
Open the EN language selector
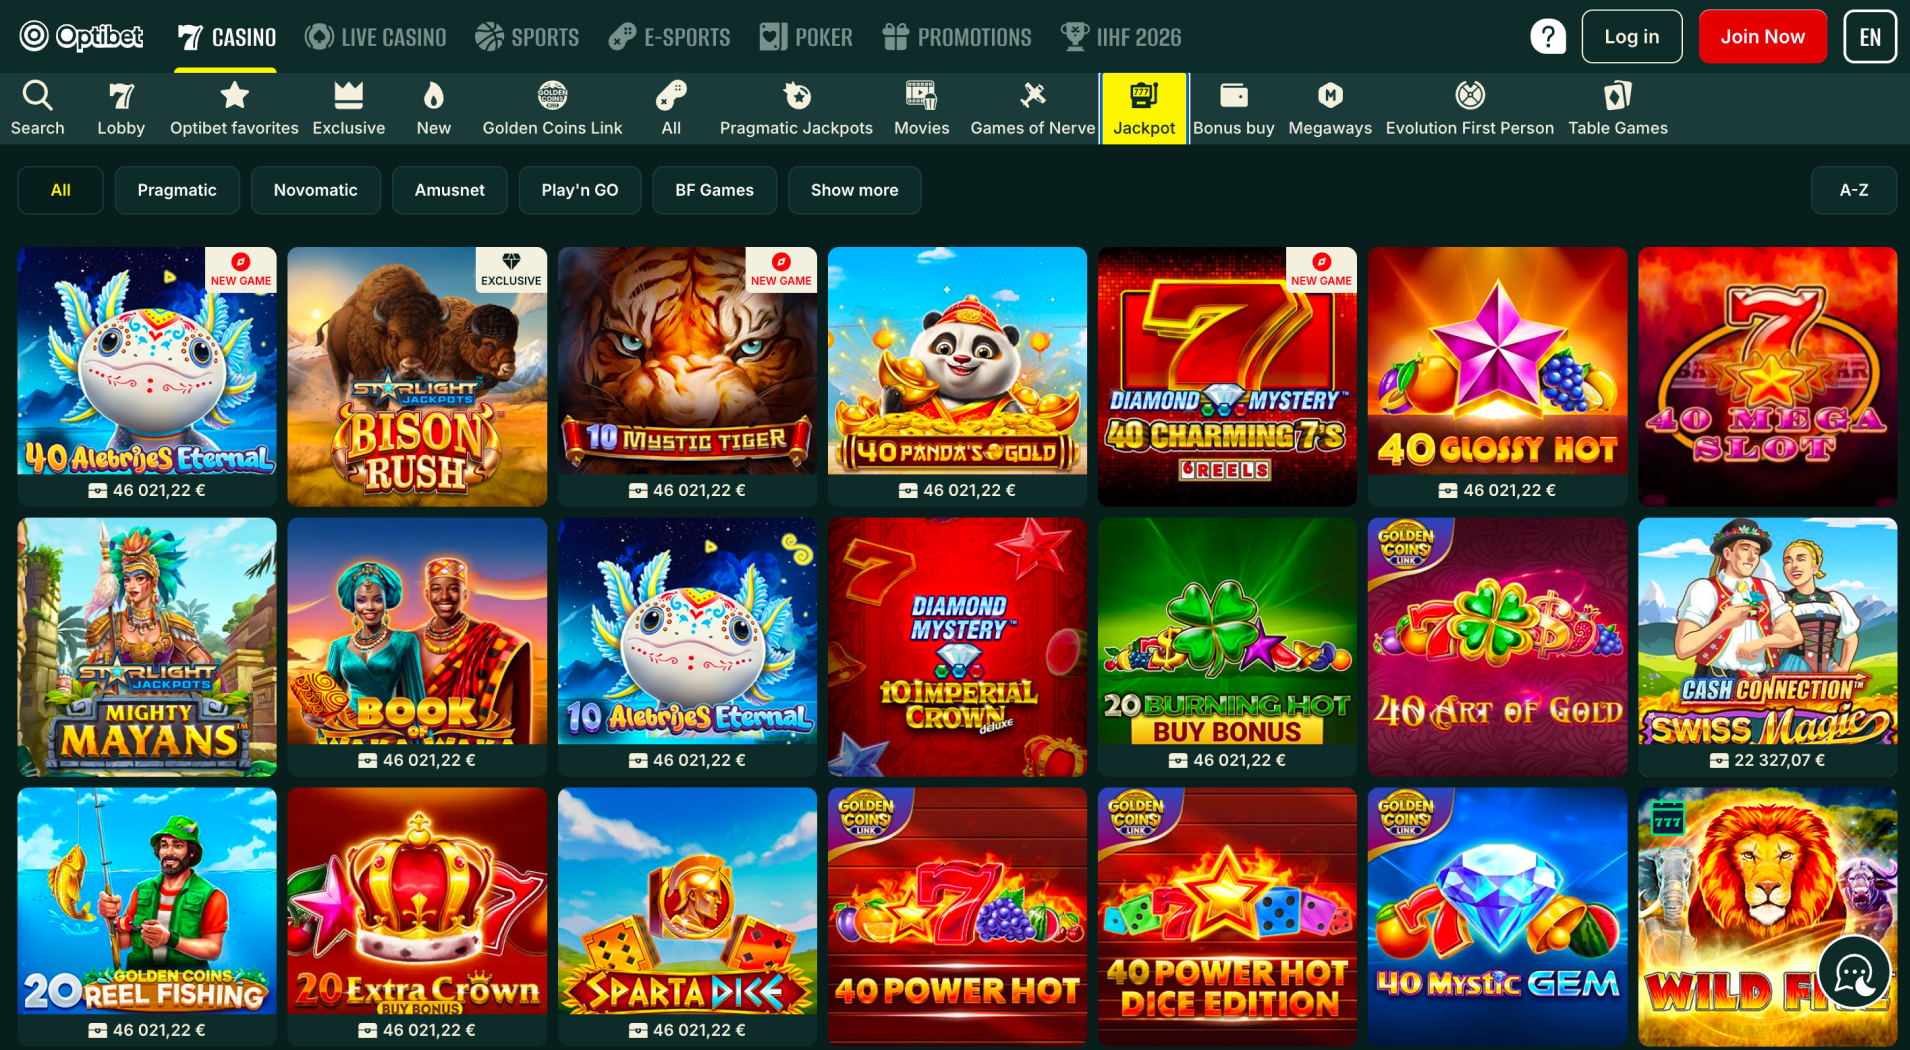(1870, 37)
